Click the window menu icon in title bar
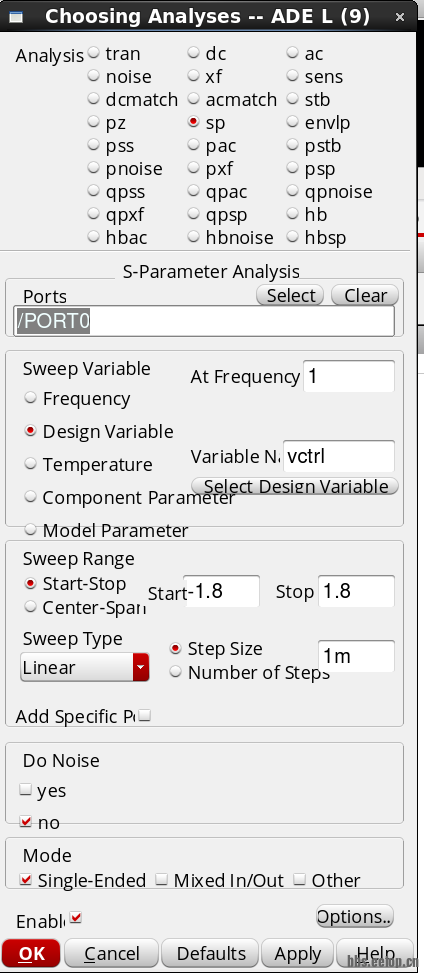424x973 pixels. (x=17, y=17)
